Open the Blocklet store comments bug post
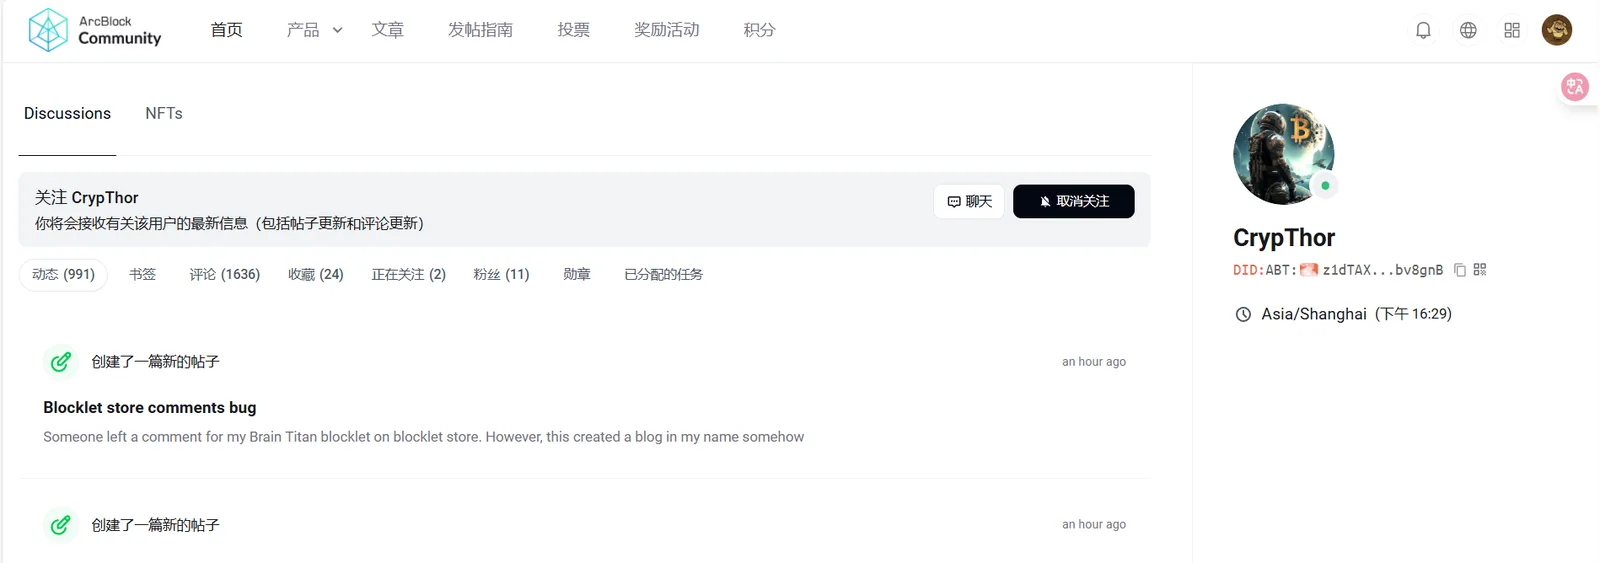 150,407
